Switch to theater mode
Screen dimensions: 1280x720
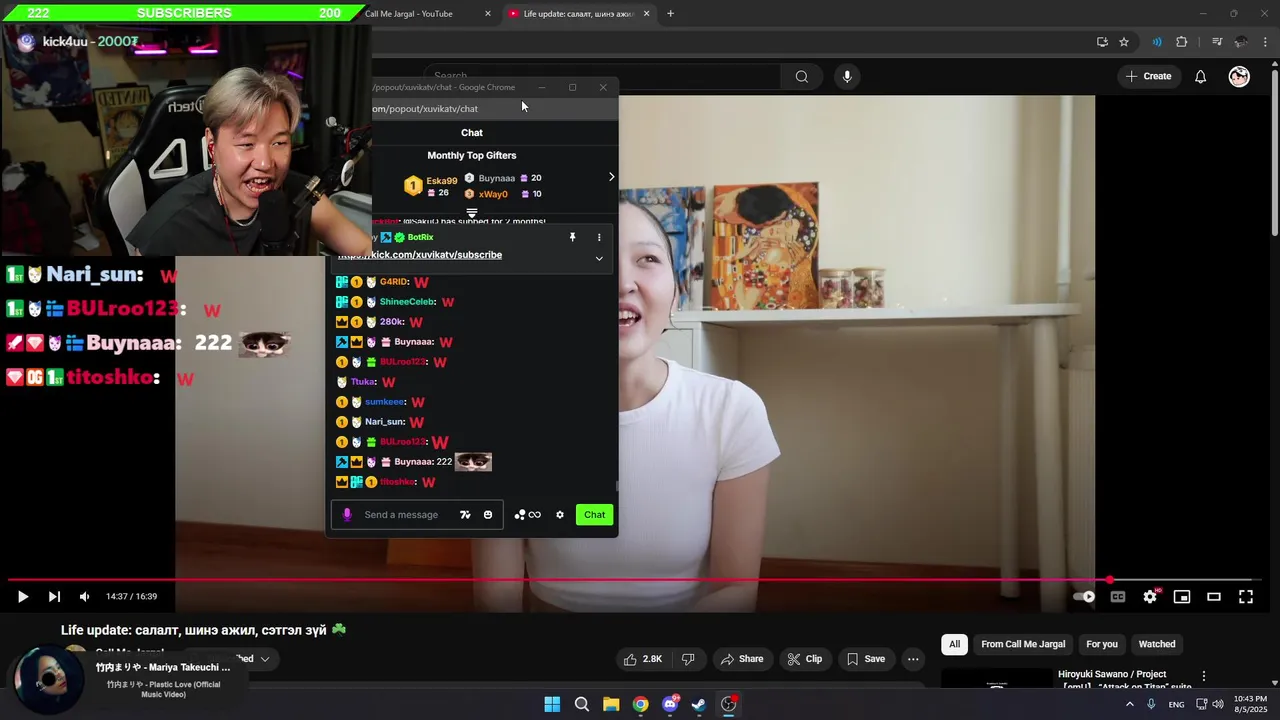(x=1214, y=597)
